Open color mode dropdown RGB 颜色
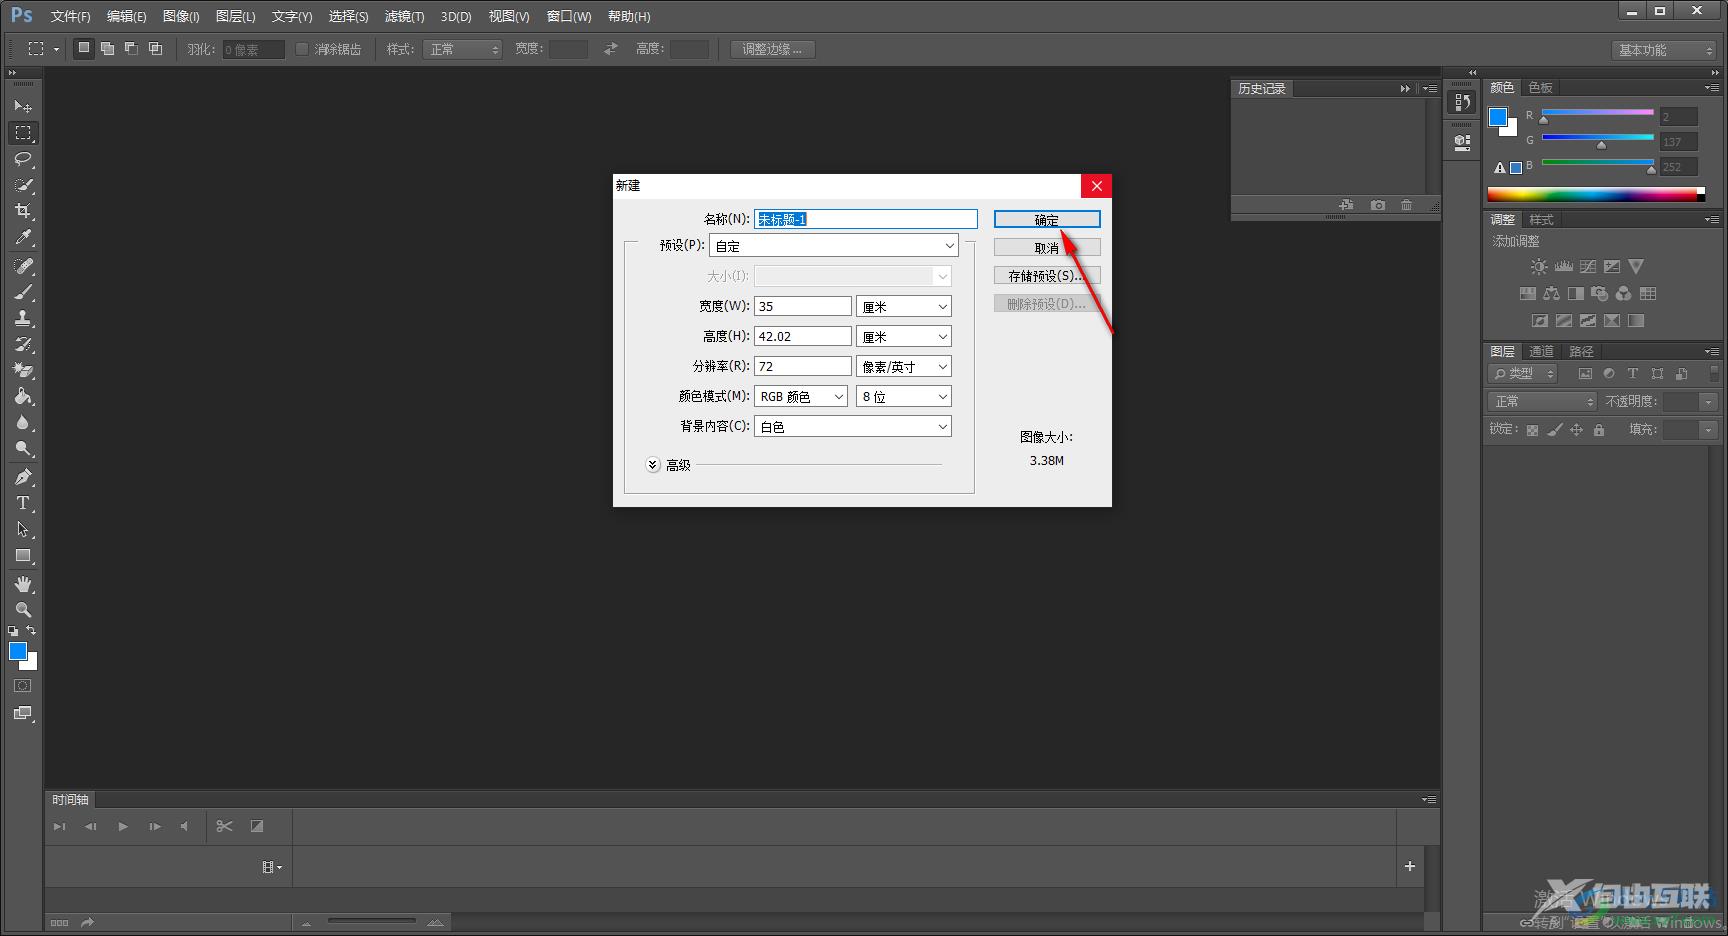Viewport: 1728px width, 936px height. tap(801, 397)
